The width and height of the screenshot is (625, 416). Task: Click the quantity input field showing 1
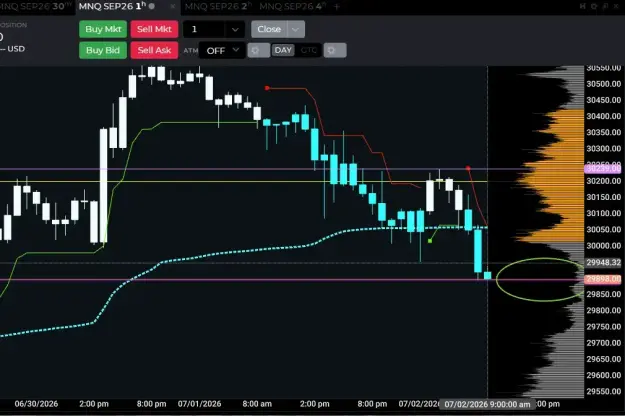pyautogui.click(x=204, y=29)
